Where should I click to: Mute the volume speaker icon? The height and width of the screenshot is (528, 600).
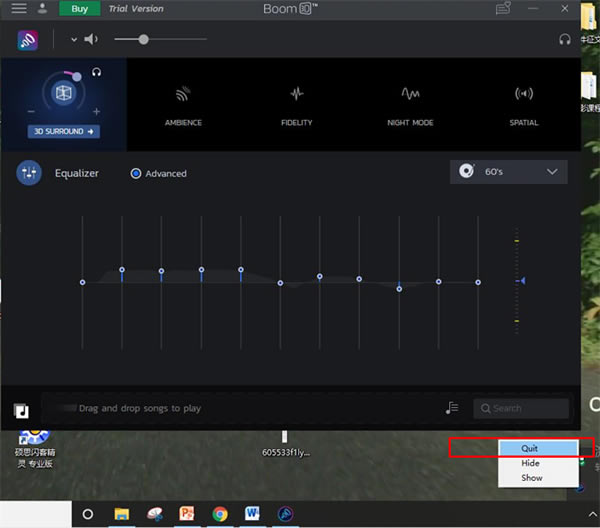point(92,40)
